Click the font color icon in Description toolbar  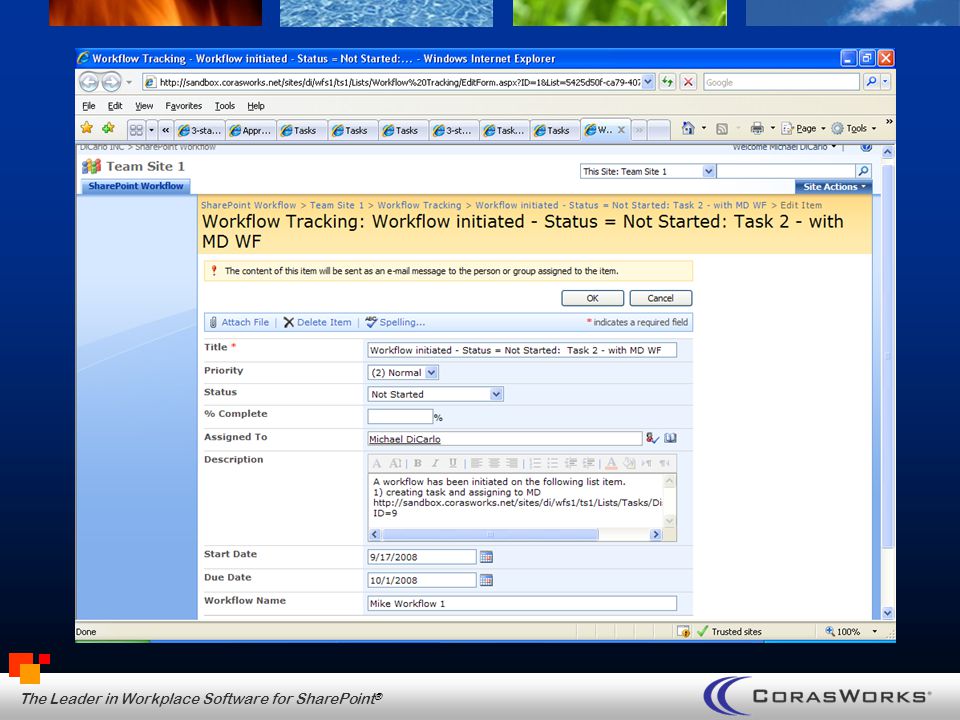tap(610, 463)
